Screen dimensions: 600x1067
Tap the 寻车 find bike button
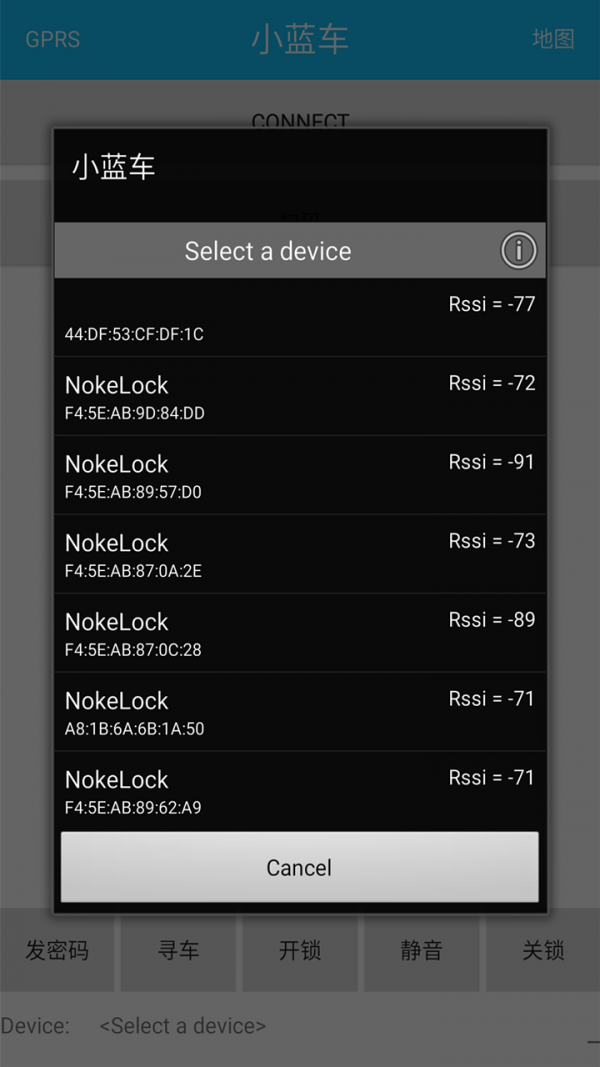178,950
